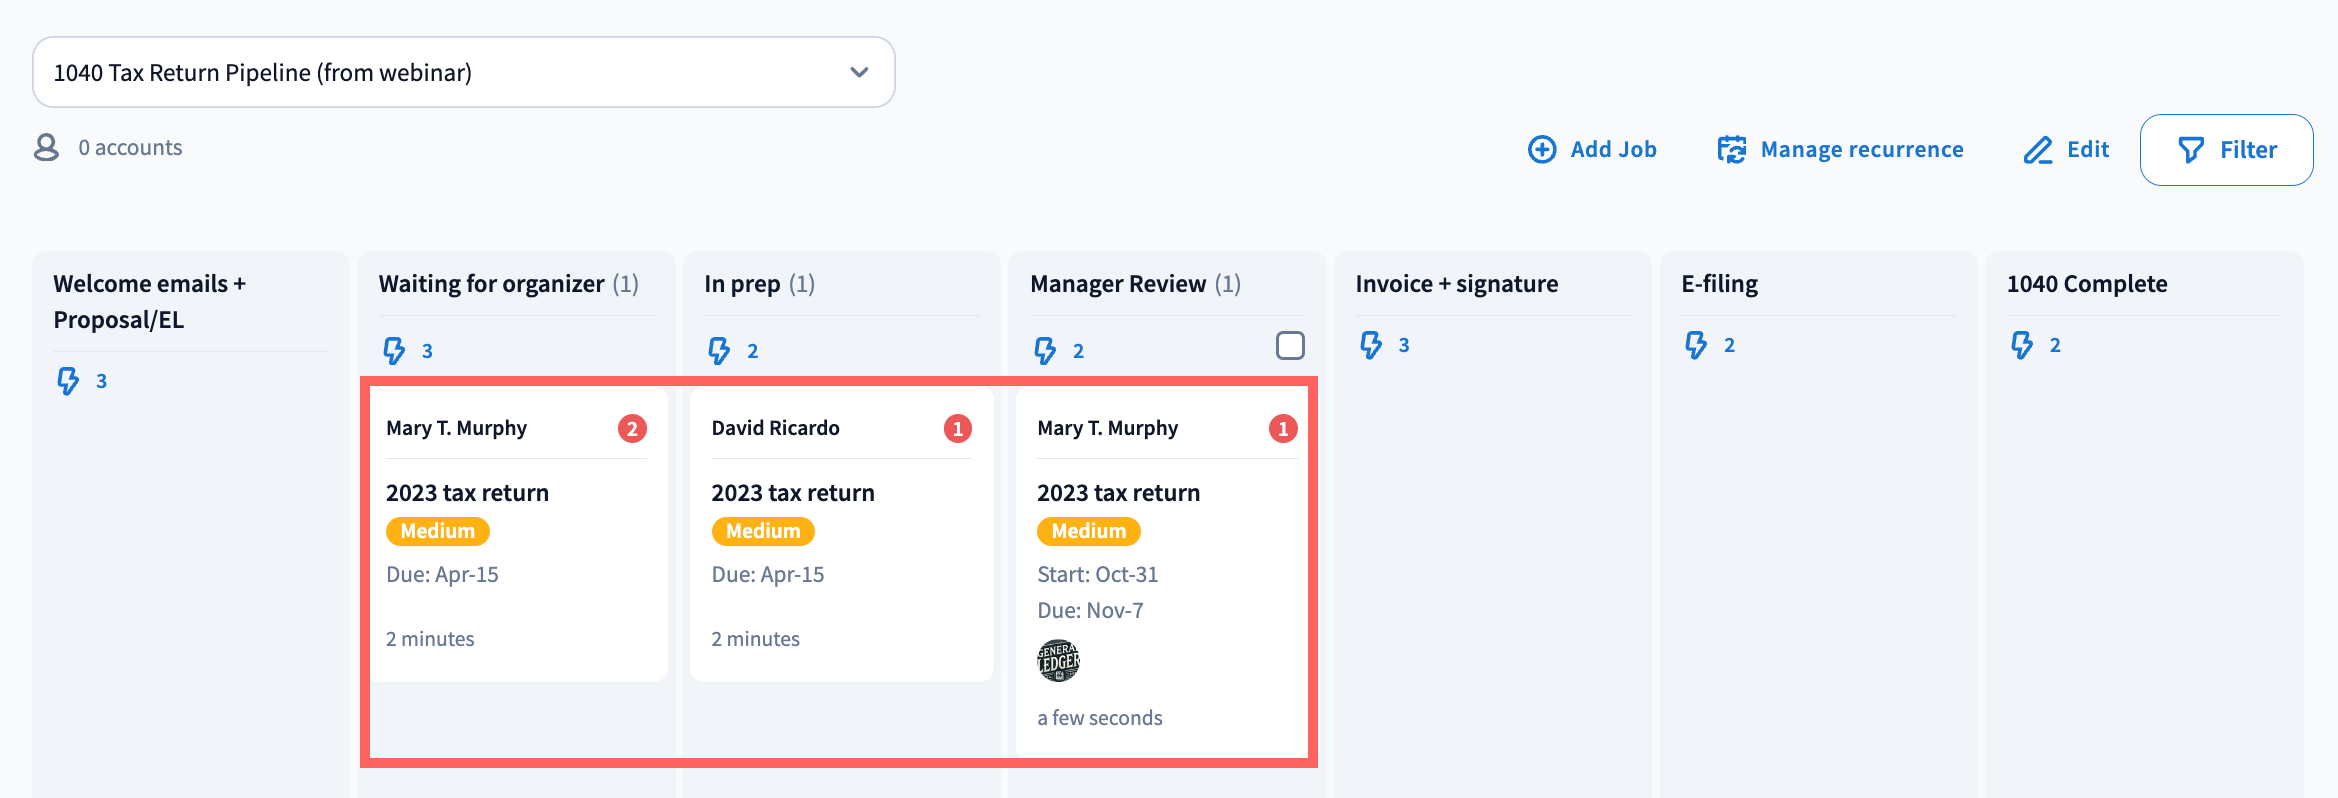
Task: Tick the Manager Review column checkbox
Action: click(x=1290, y=346)
